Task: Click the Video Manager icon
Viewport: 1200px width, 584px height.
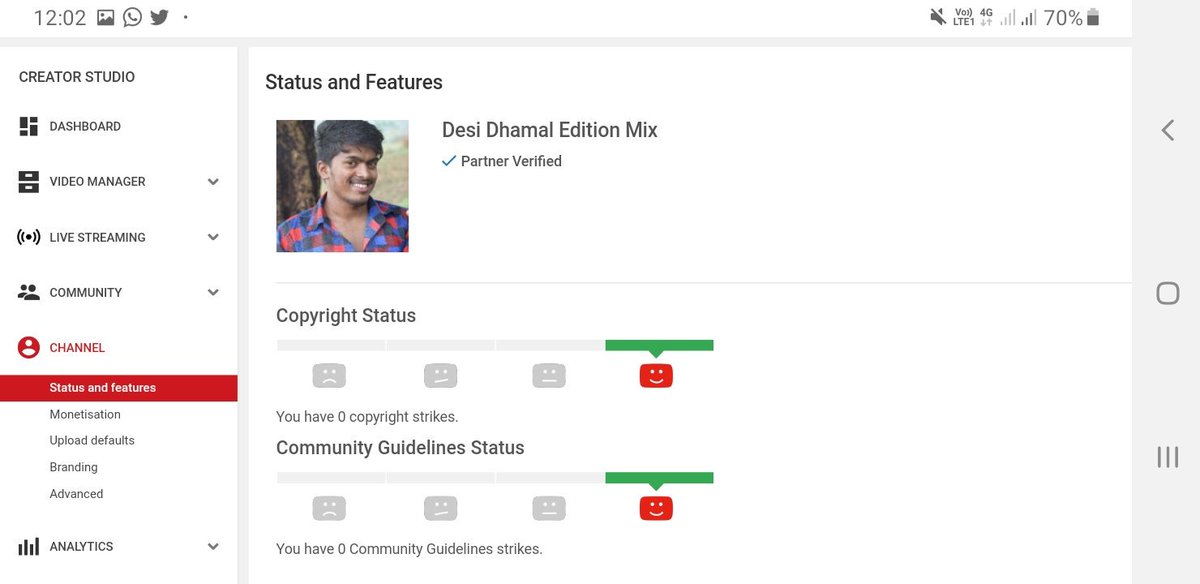Action: tap(28, 182)
